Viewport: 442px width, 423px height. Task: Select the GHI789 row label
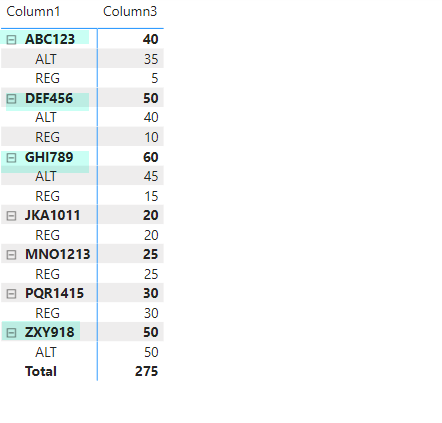point(49,157)
